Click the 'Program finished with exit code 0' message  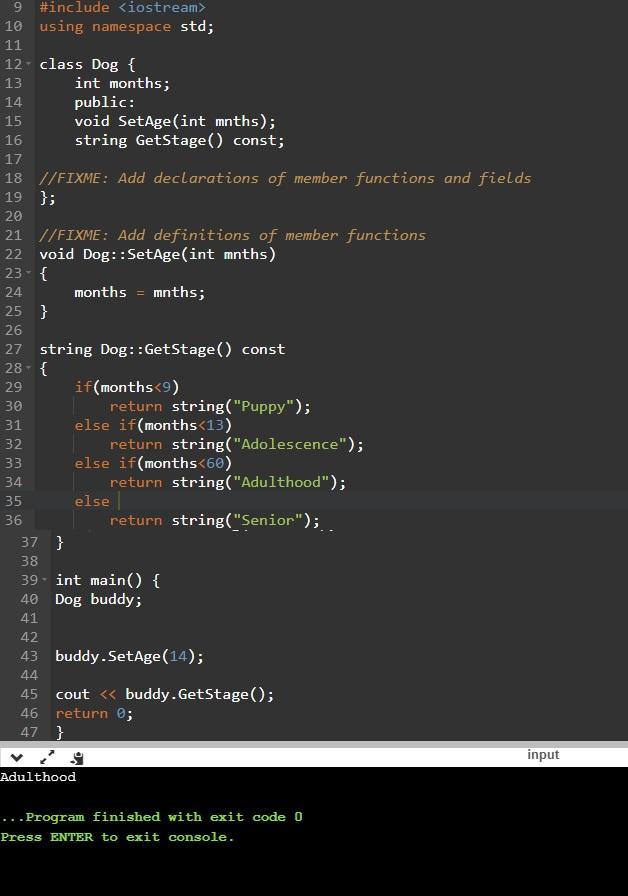click(151, 817)
